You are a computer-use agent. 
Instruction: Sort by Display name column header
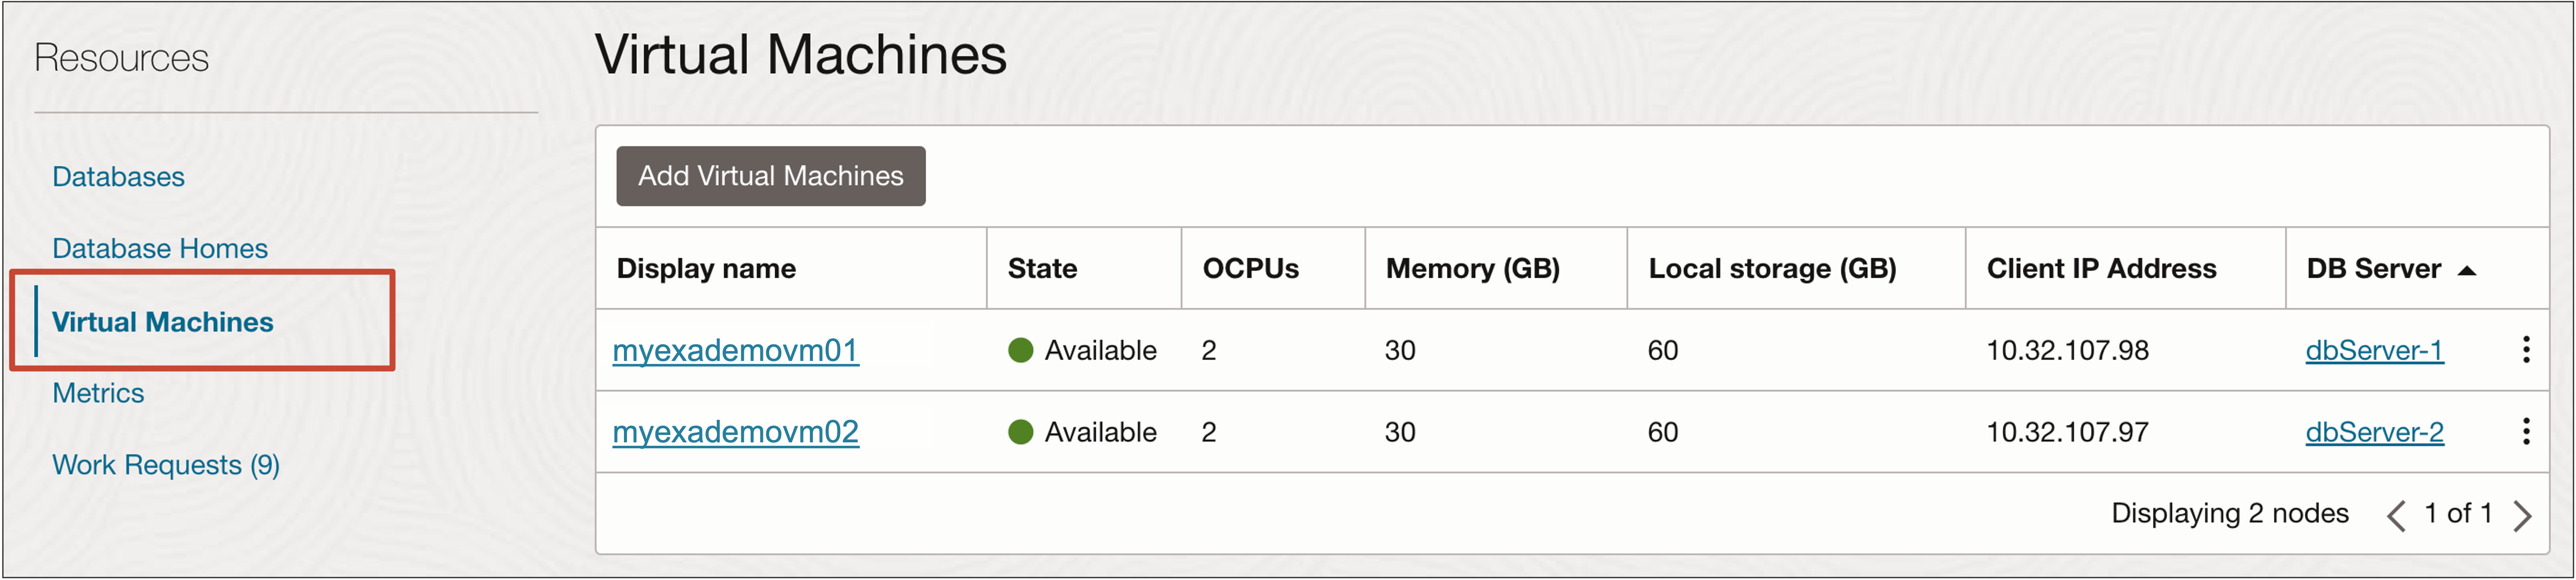706,268
